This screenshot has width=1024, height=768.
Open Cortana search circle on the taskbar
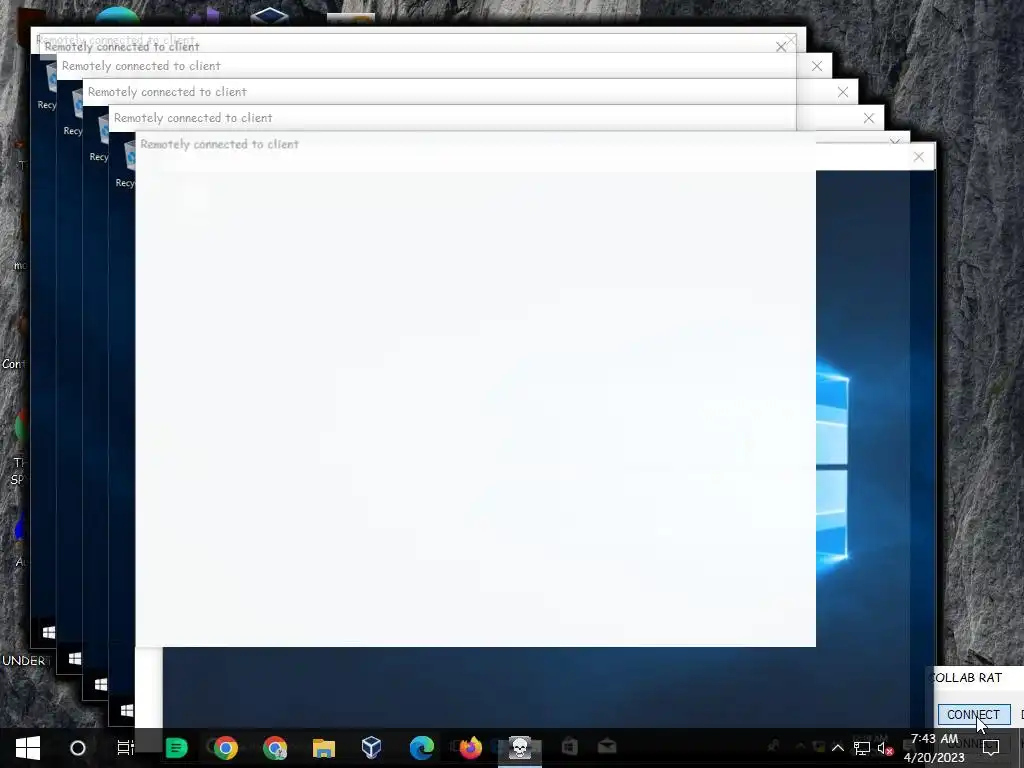point(78,748)
